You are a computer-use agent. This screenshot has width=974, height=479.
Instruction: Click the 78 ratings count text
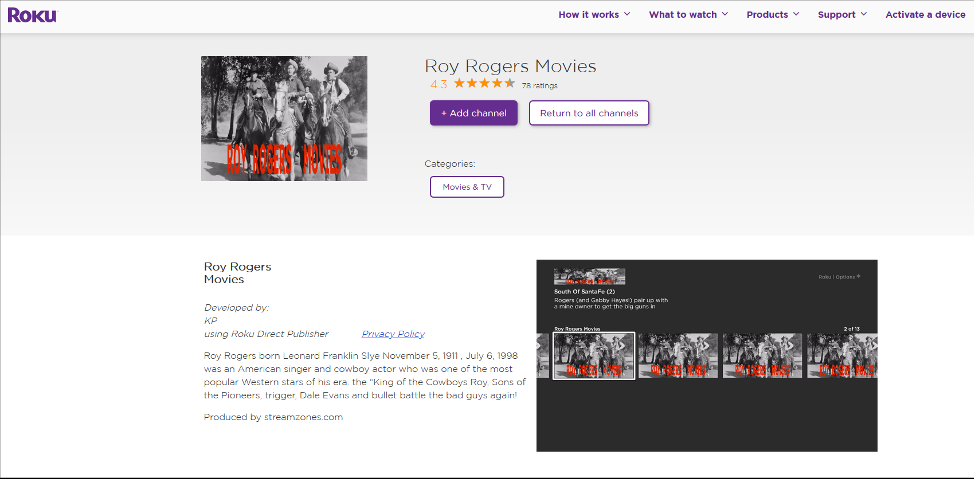[540, 86]
